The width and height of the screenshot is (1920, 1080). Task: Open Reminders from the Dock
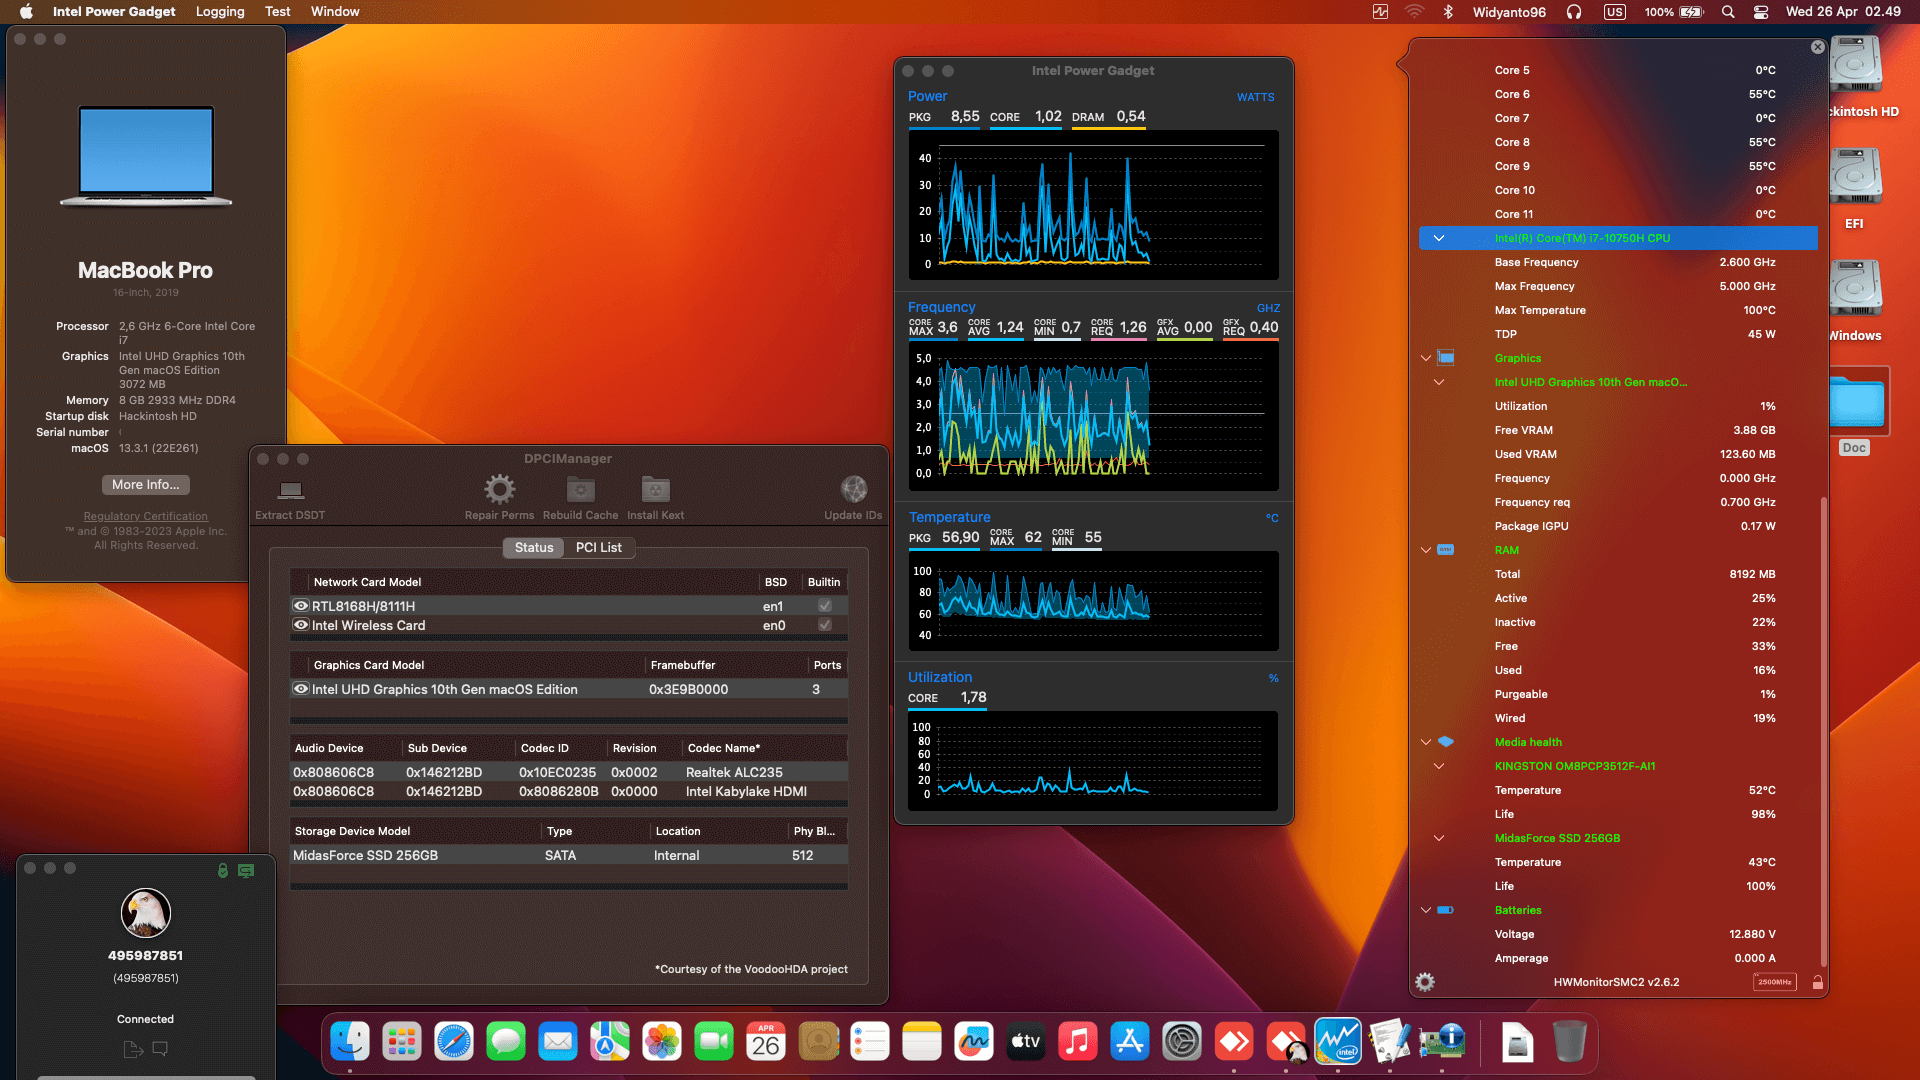pos(870,1042)
